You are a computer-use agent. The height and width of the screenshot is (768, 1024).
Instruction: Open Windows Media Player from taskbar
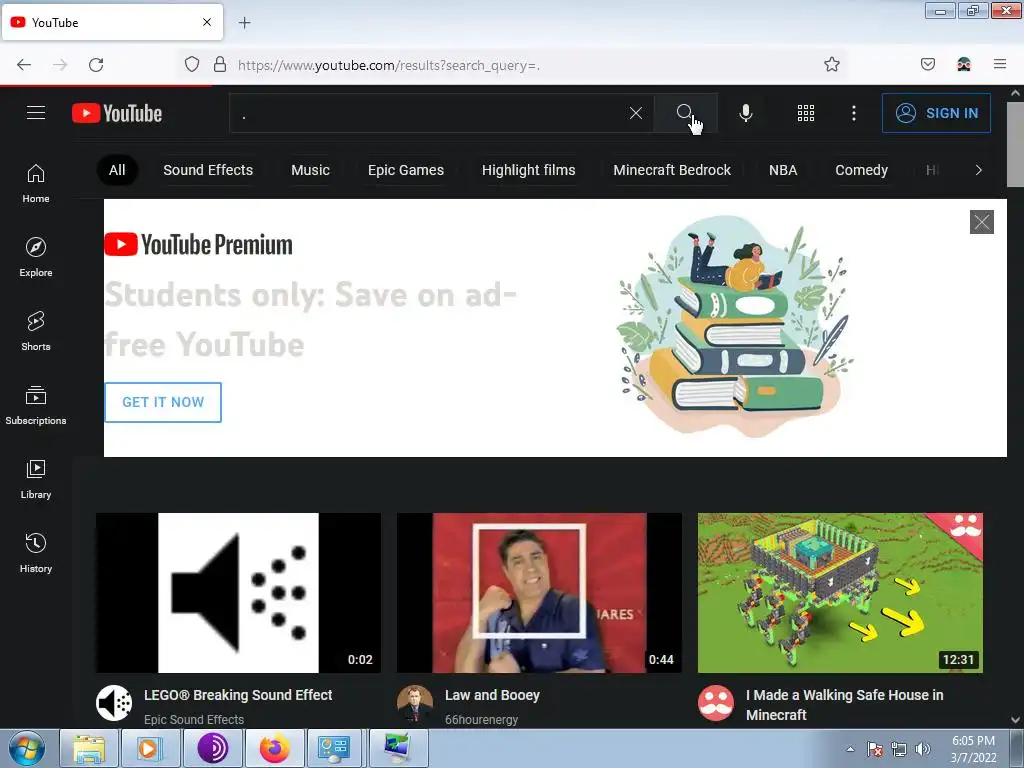click(150, 748)
